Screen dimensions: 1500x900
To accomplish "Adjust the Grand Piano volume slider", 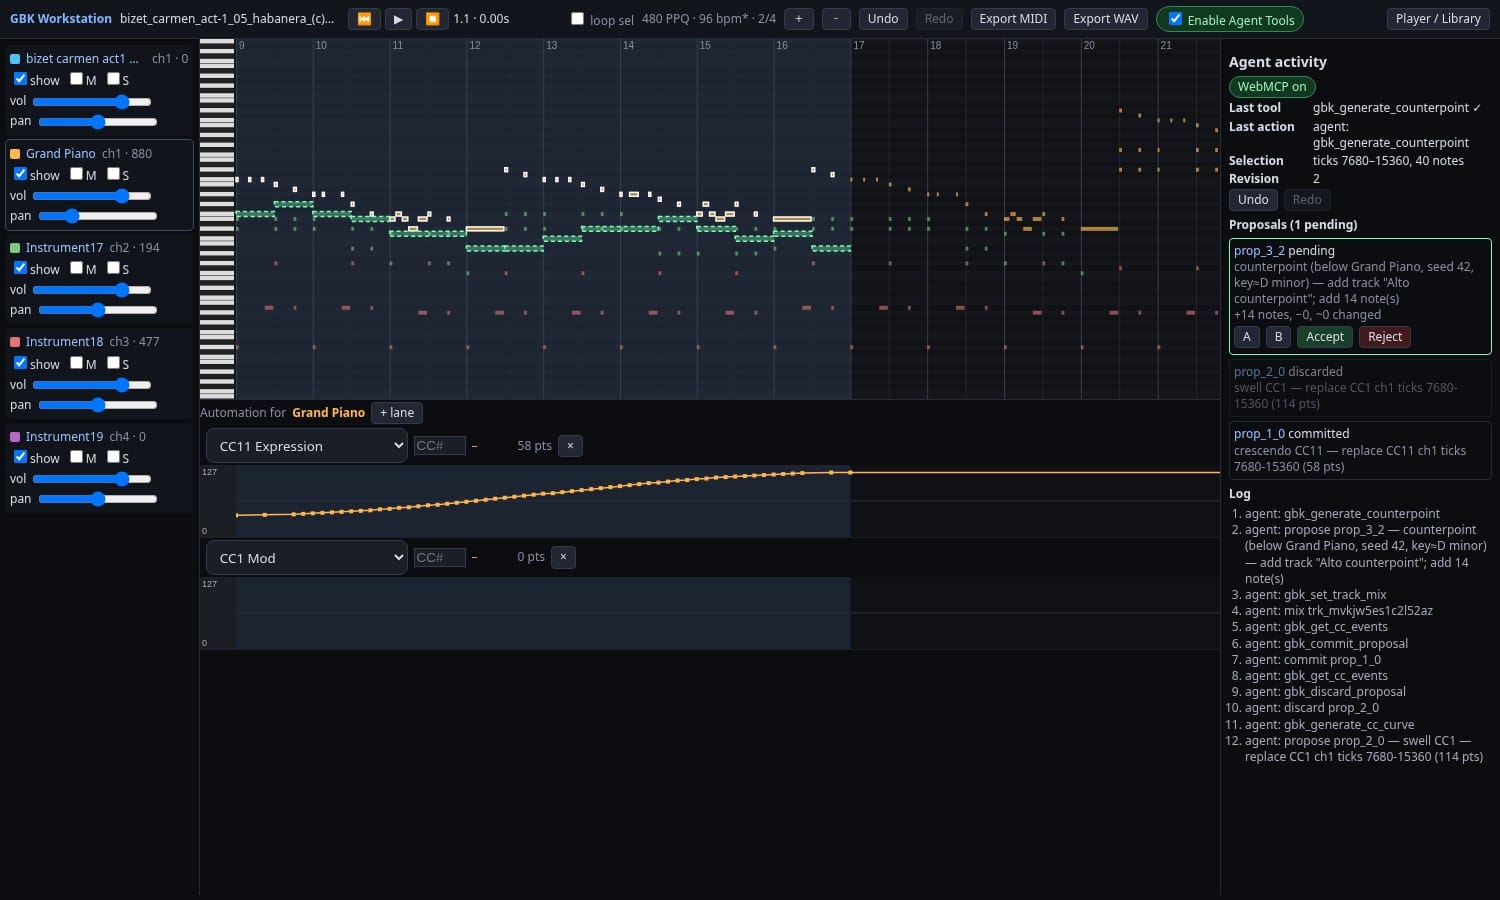I will click(x=92, y=196).
